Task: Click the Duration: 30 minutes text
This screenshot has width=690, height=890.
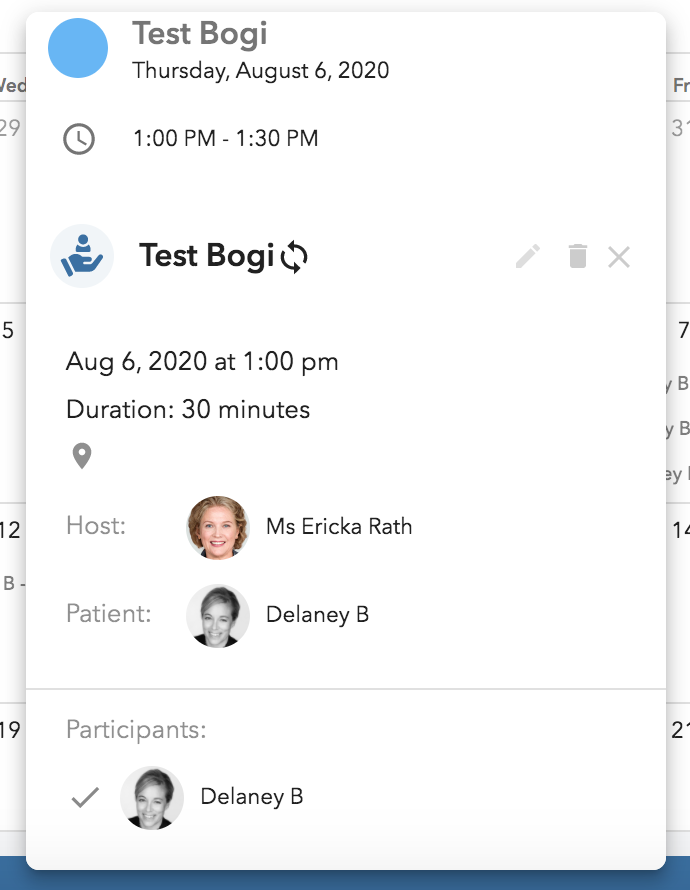Action: 187,409
